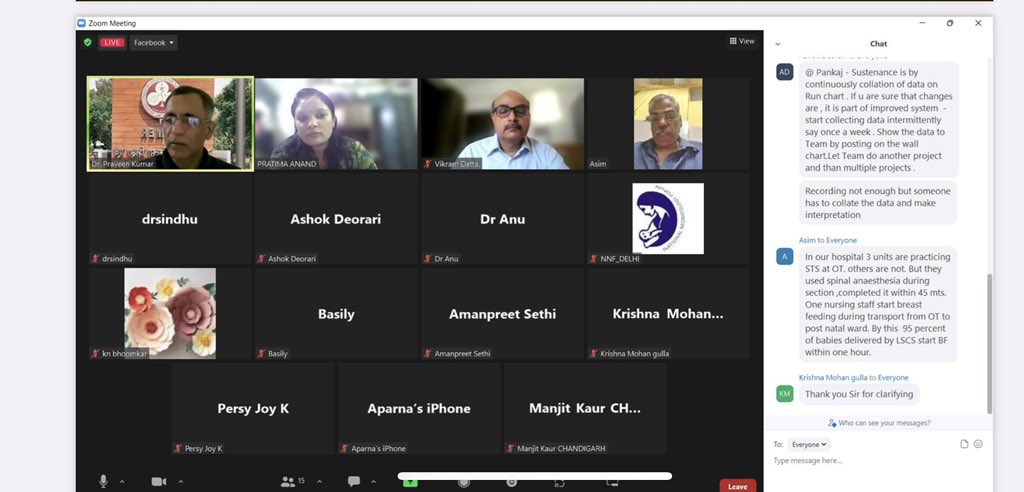This screenshot has height=492, width=1024.
Task: Open the Participants panel icon
Action: pyautogui.click(x=288, y=482)
